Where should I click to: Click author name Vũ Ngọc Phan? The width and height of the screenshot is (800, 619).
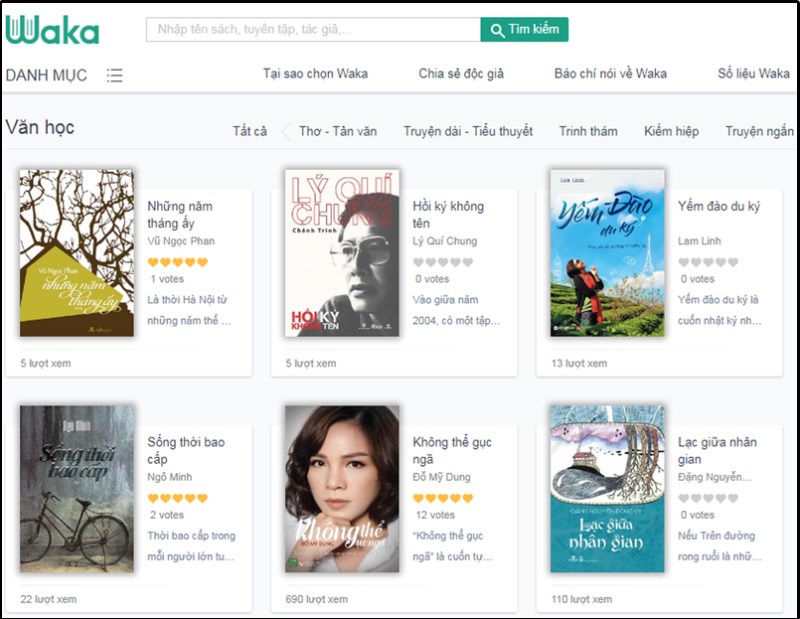(181, 241)
